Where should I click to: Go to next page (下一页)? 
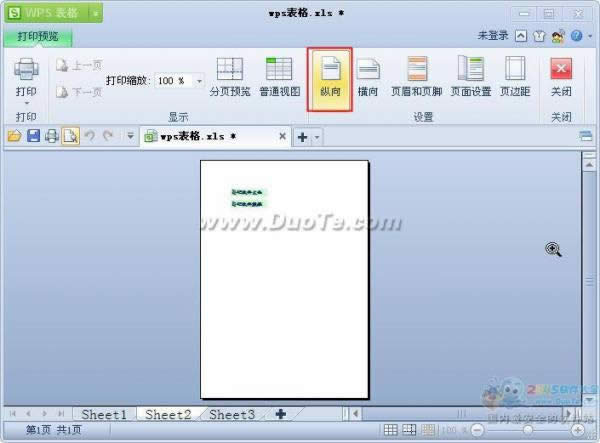[79, 92]
